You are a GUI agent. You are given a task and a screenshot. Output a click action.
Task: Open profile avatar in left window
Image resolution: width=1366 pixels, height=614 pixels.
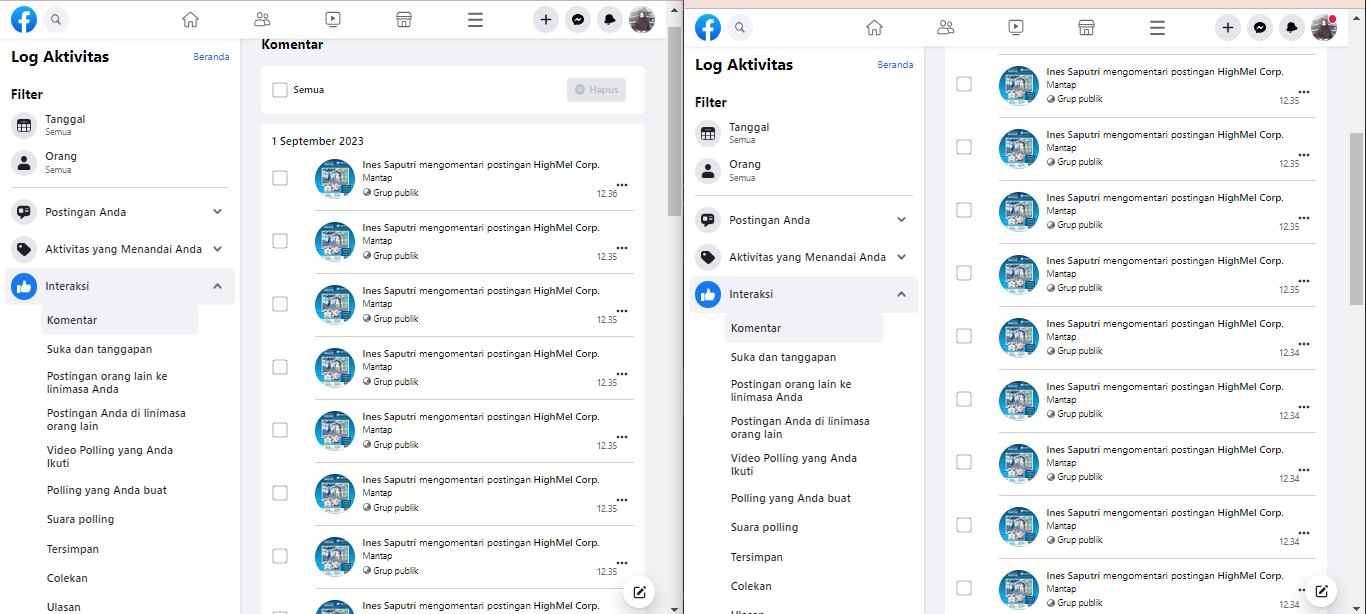pos(641,19)
